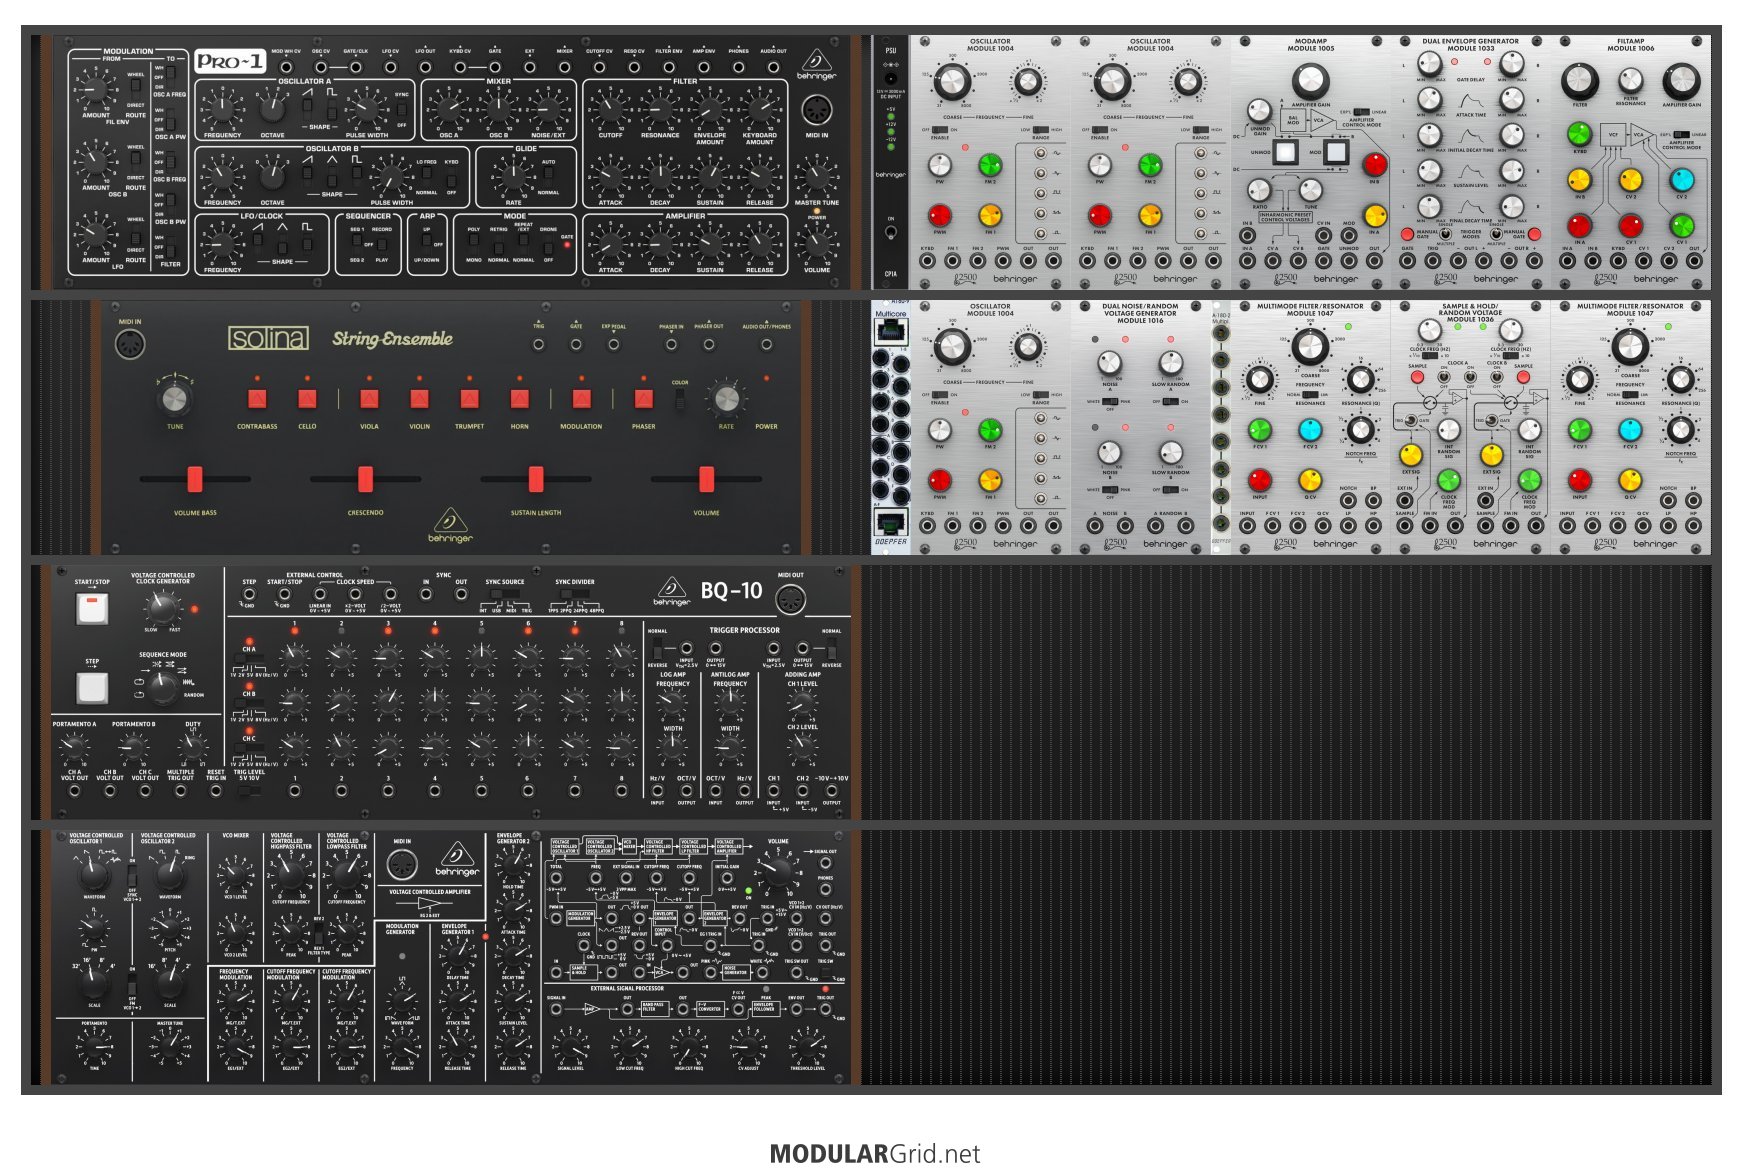The width and height of the screenshot is (1752, 1175).
Task: Click the Solina PHASER OUT jack
Action: click(x=708, y=344)
